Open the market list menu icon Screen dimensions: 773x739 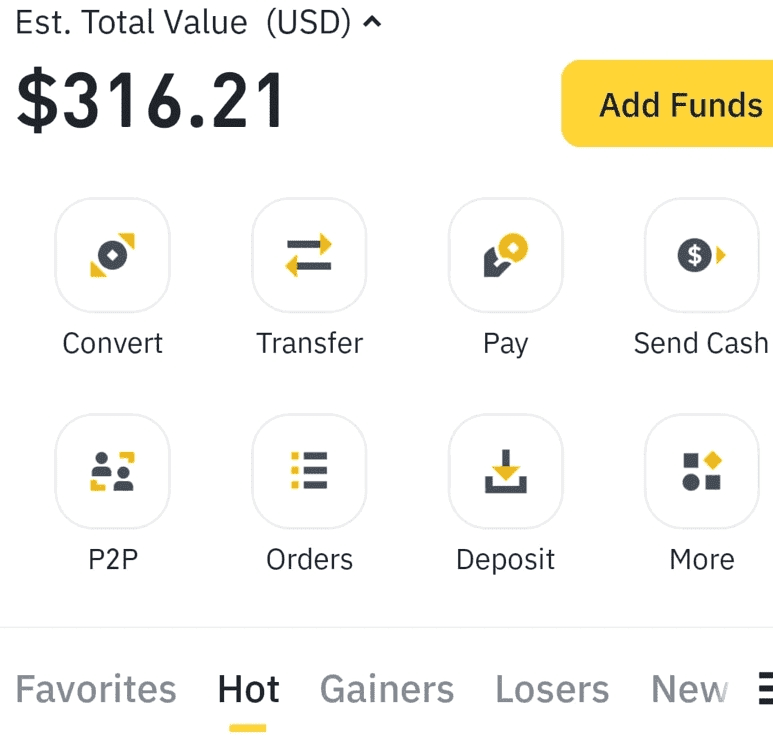tap(766, 688)
